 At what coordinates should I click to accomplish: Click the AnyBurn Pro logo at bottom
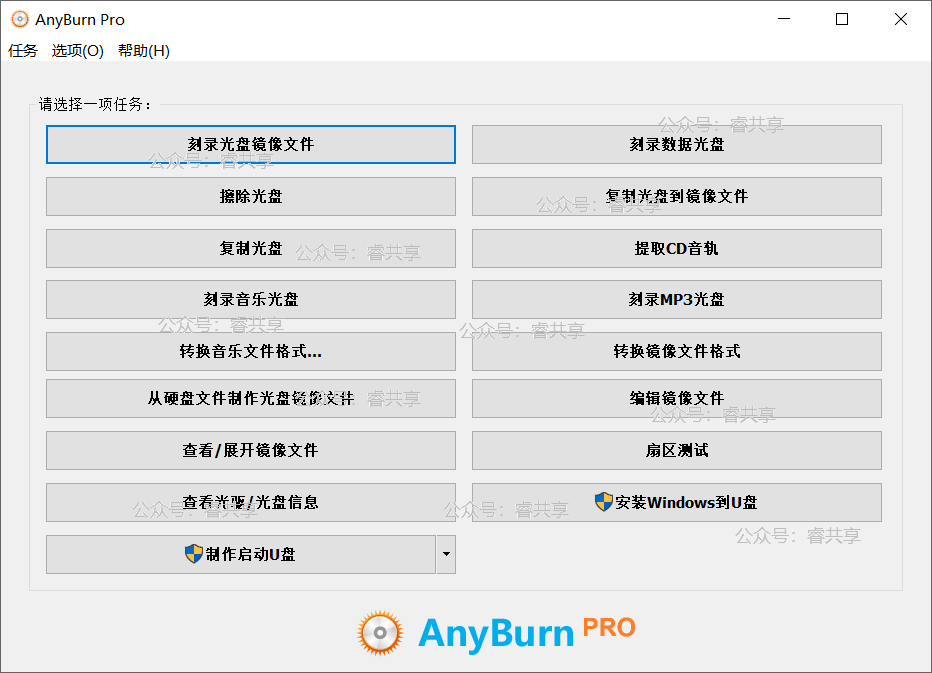497,632
